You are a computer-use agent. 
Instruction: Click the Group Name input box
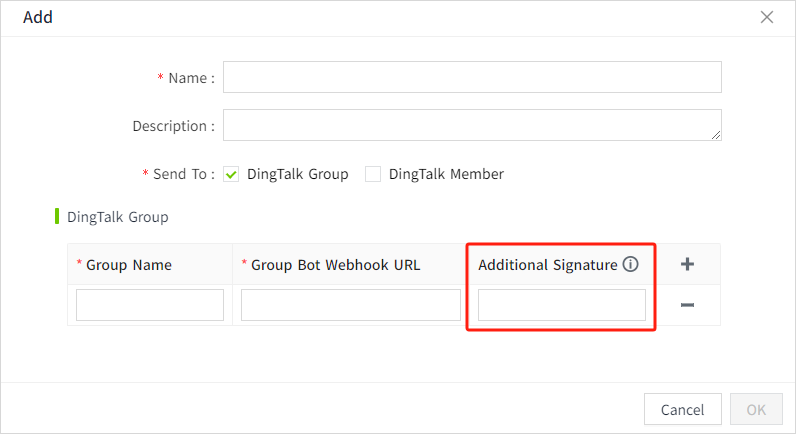coord(150,305)
